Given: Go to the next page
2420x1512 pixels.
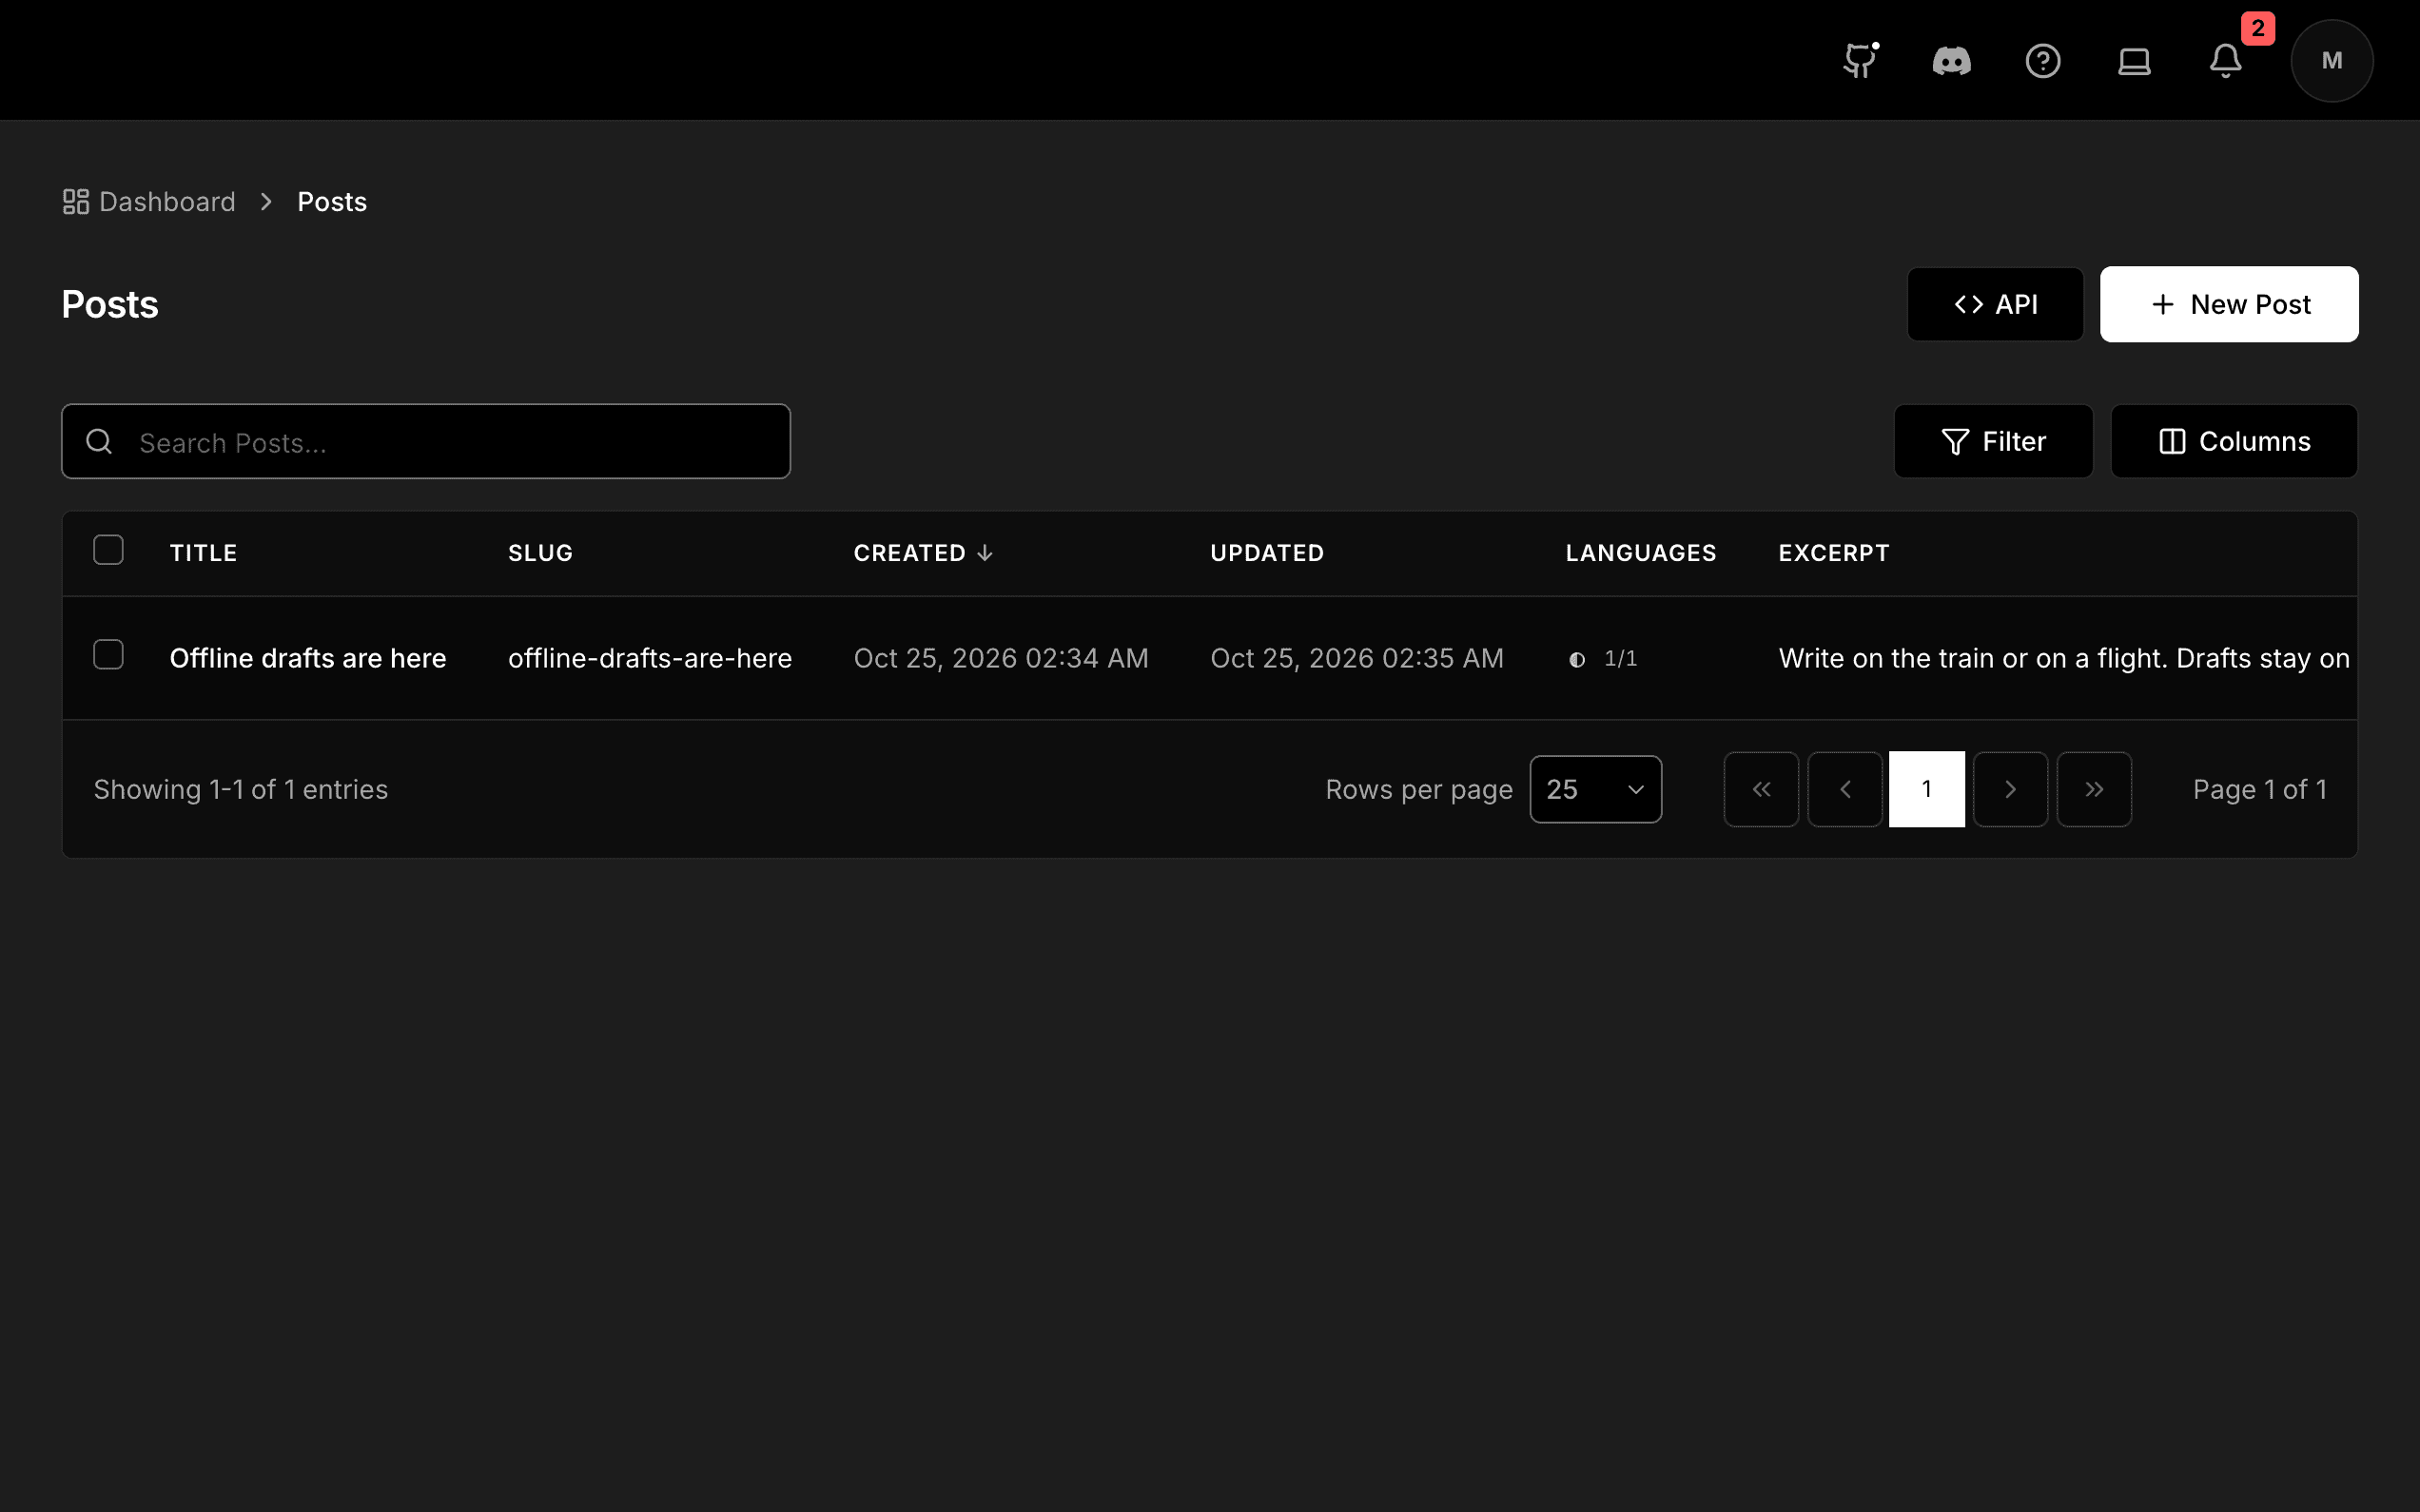Looking at the screenshot, I should [x=2010, y=789].
